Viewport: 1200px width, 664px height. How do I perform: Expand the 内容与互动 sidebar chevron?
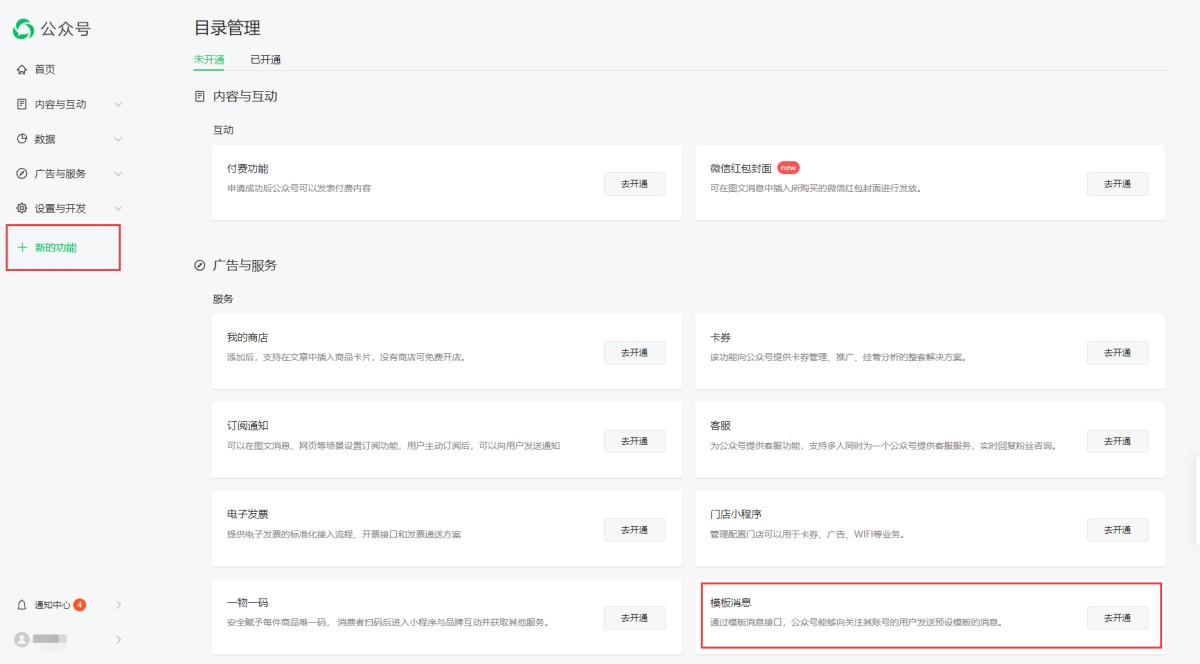(x=118, y=104)
